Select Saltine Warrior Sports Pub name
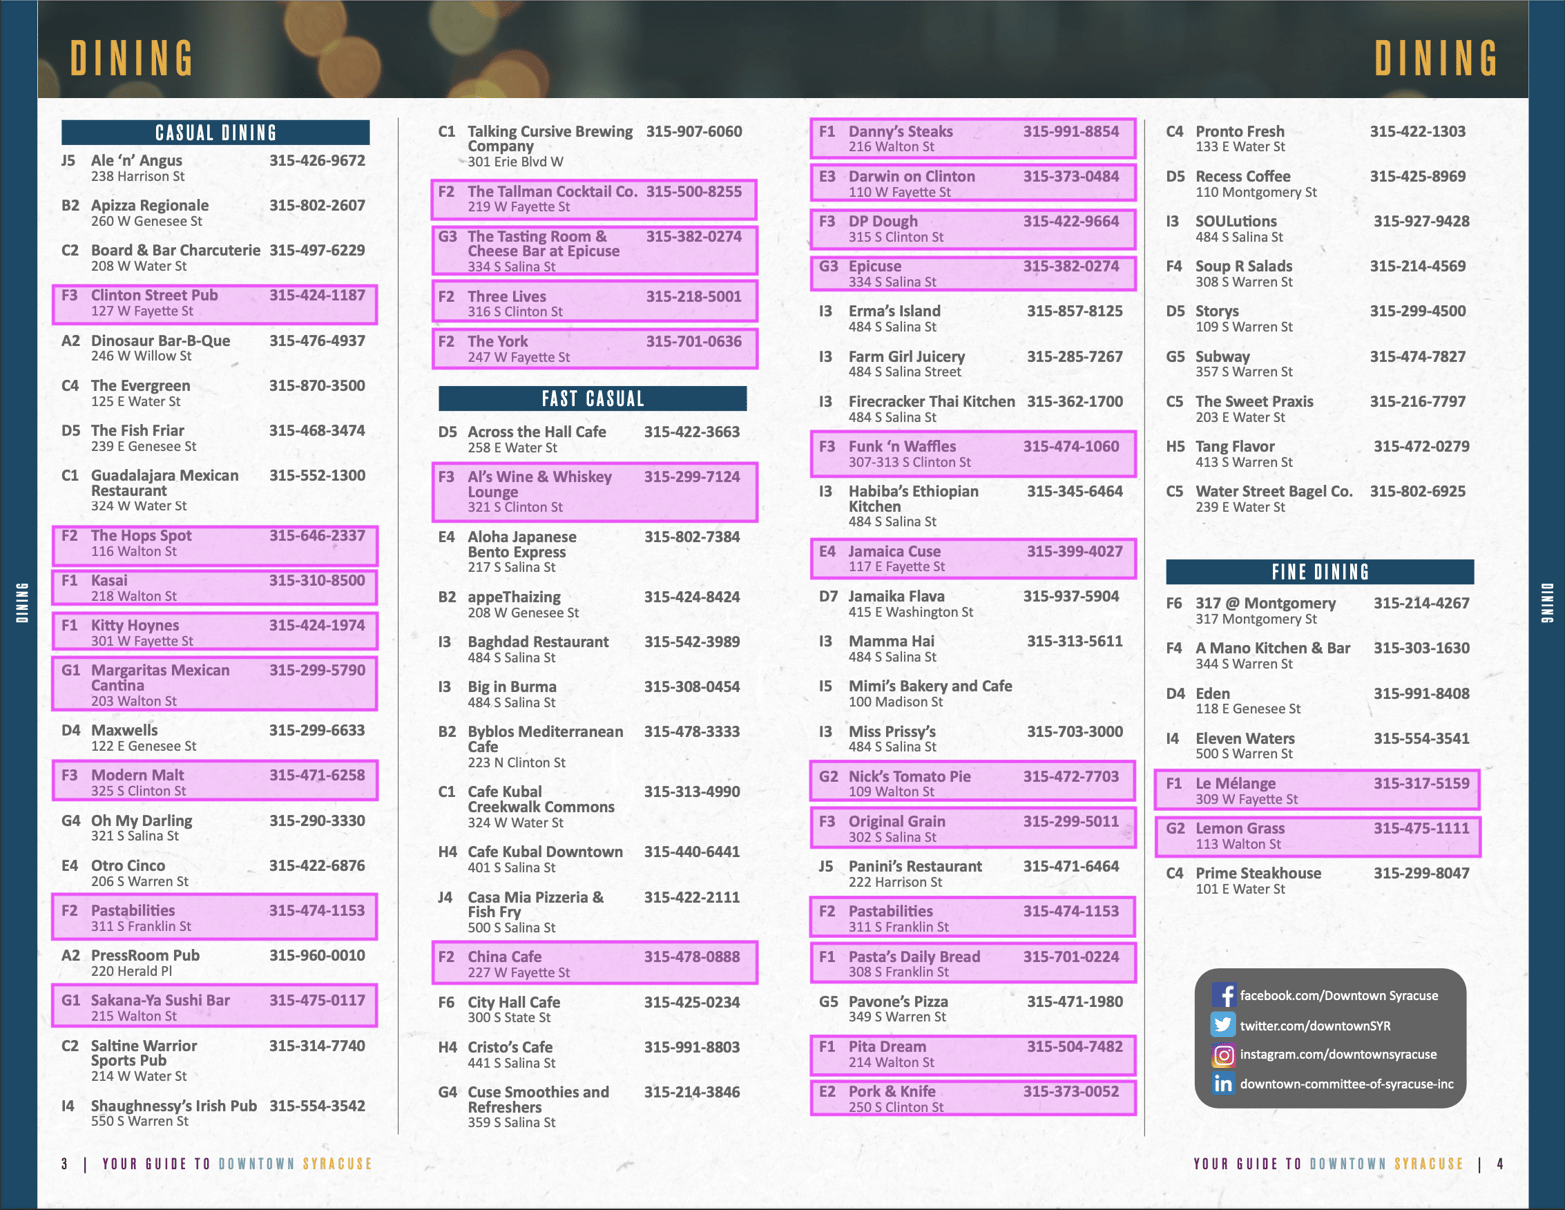 click(144, 1053)
